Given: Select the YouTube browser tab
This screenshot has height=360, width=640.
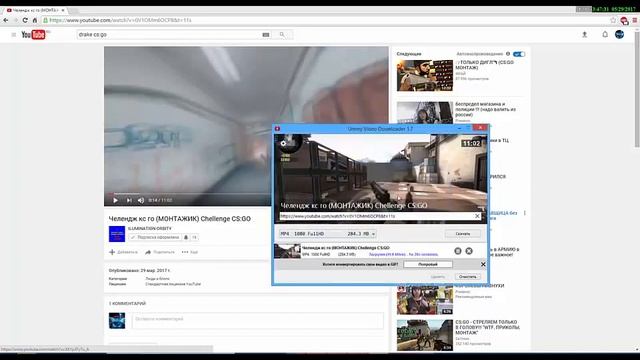Looking at the screenshot, I should pos(35,10).
